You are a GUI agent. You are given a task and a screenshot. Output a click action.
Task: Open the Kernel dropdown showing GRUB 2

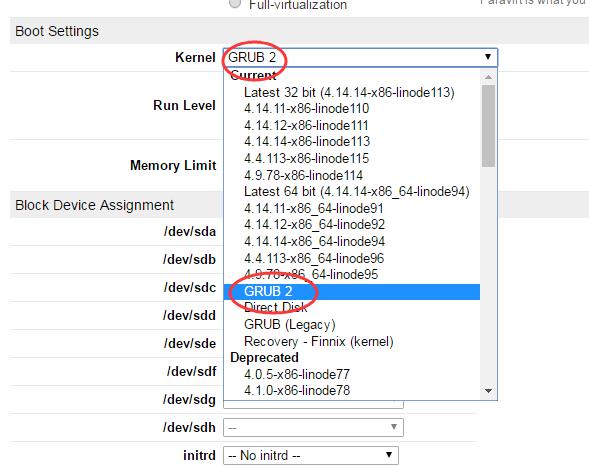tap(360, 57)
